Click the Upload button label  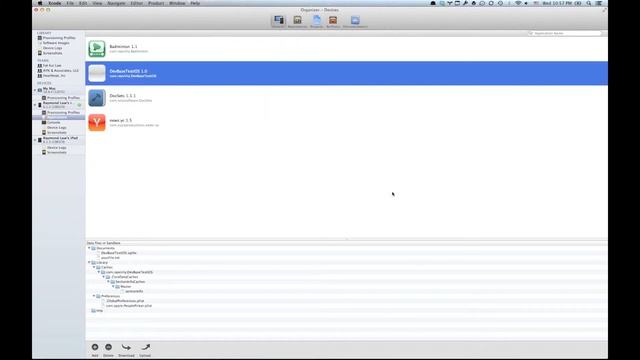(145, 356)
